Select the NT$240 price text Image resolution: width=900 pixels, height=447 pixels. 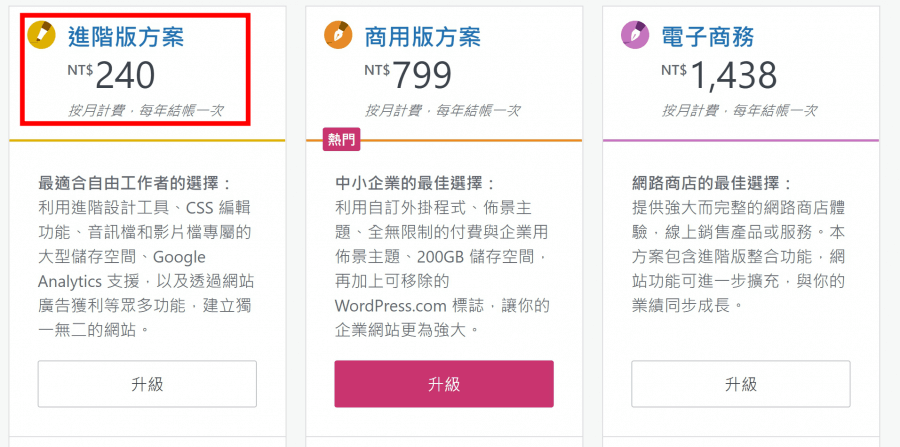pos(111,75)
